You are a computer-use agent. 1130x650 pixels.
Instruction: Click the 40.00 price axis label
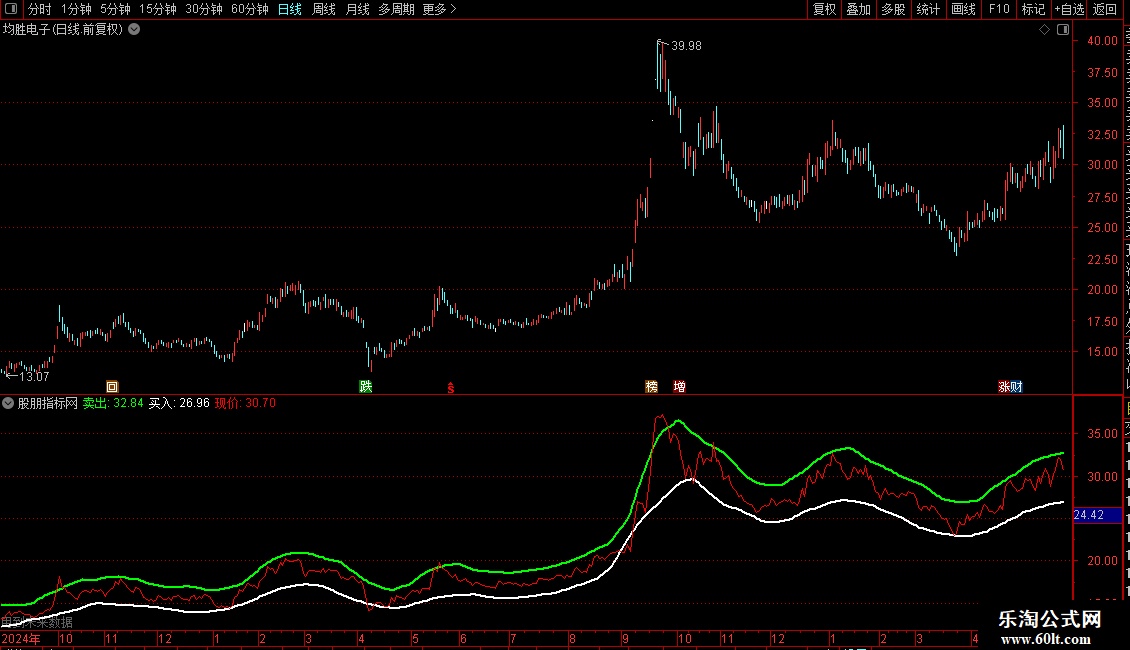(x=1103, y=41)
